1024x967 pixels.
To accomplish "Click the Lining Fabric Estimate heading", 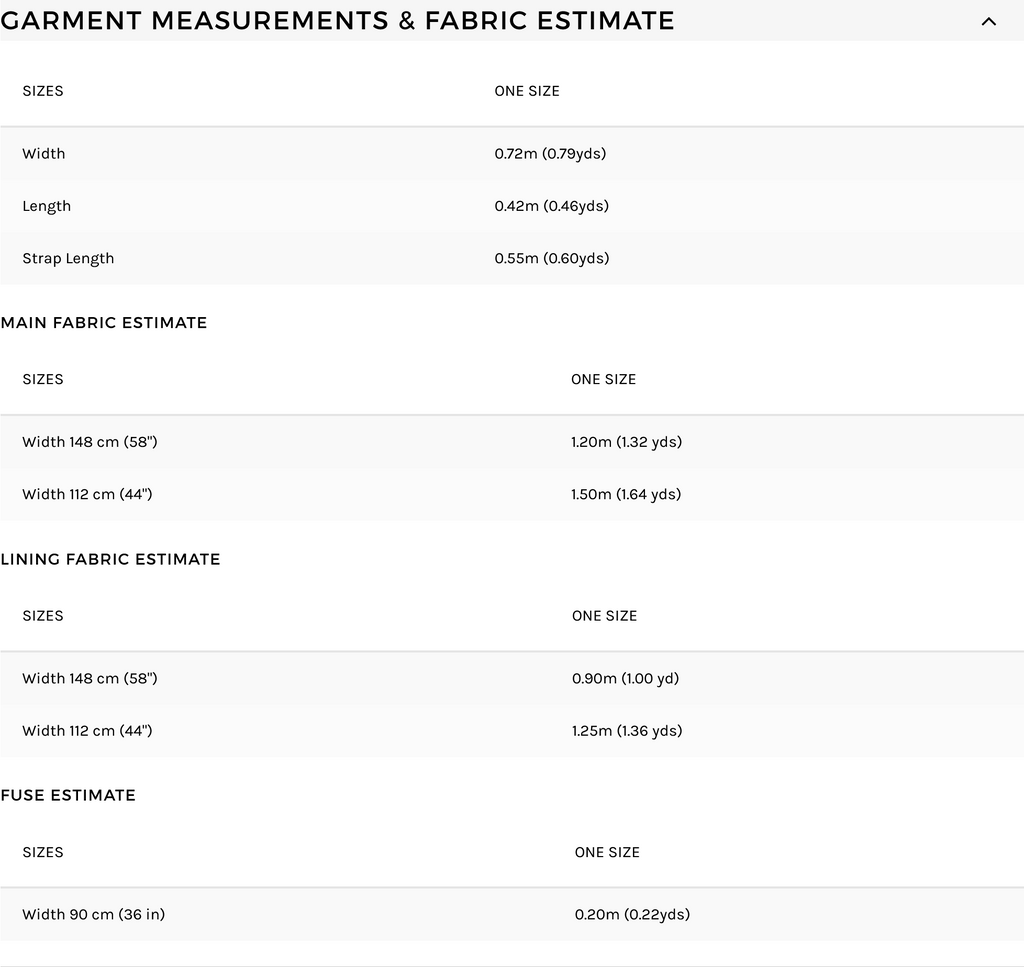I will point(110,559).
